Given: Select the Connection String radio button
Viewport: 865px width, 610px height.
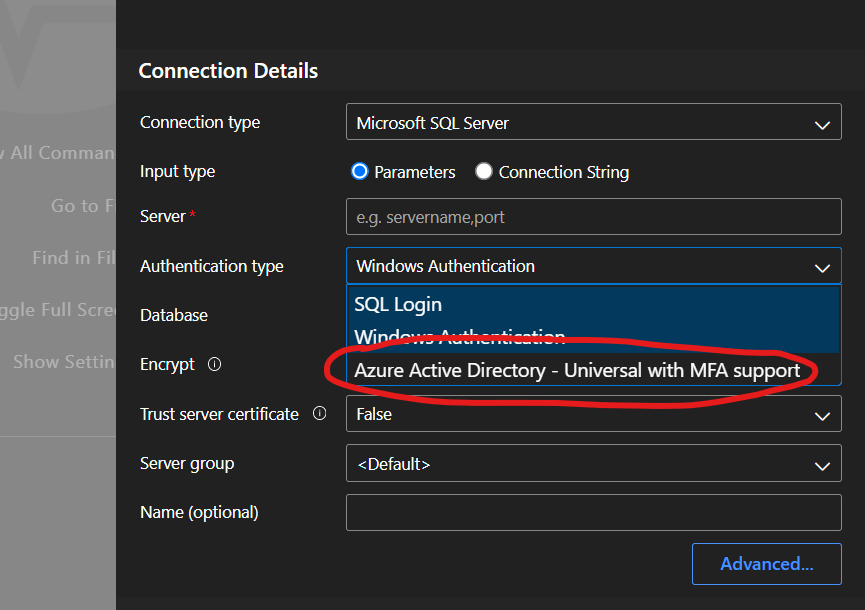Looking at the screenshot, I should click(x=484, y=172).
